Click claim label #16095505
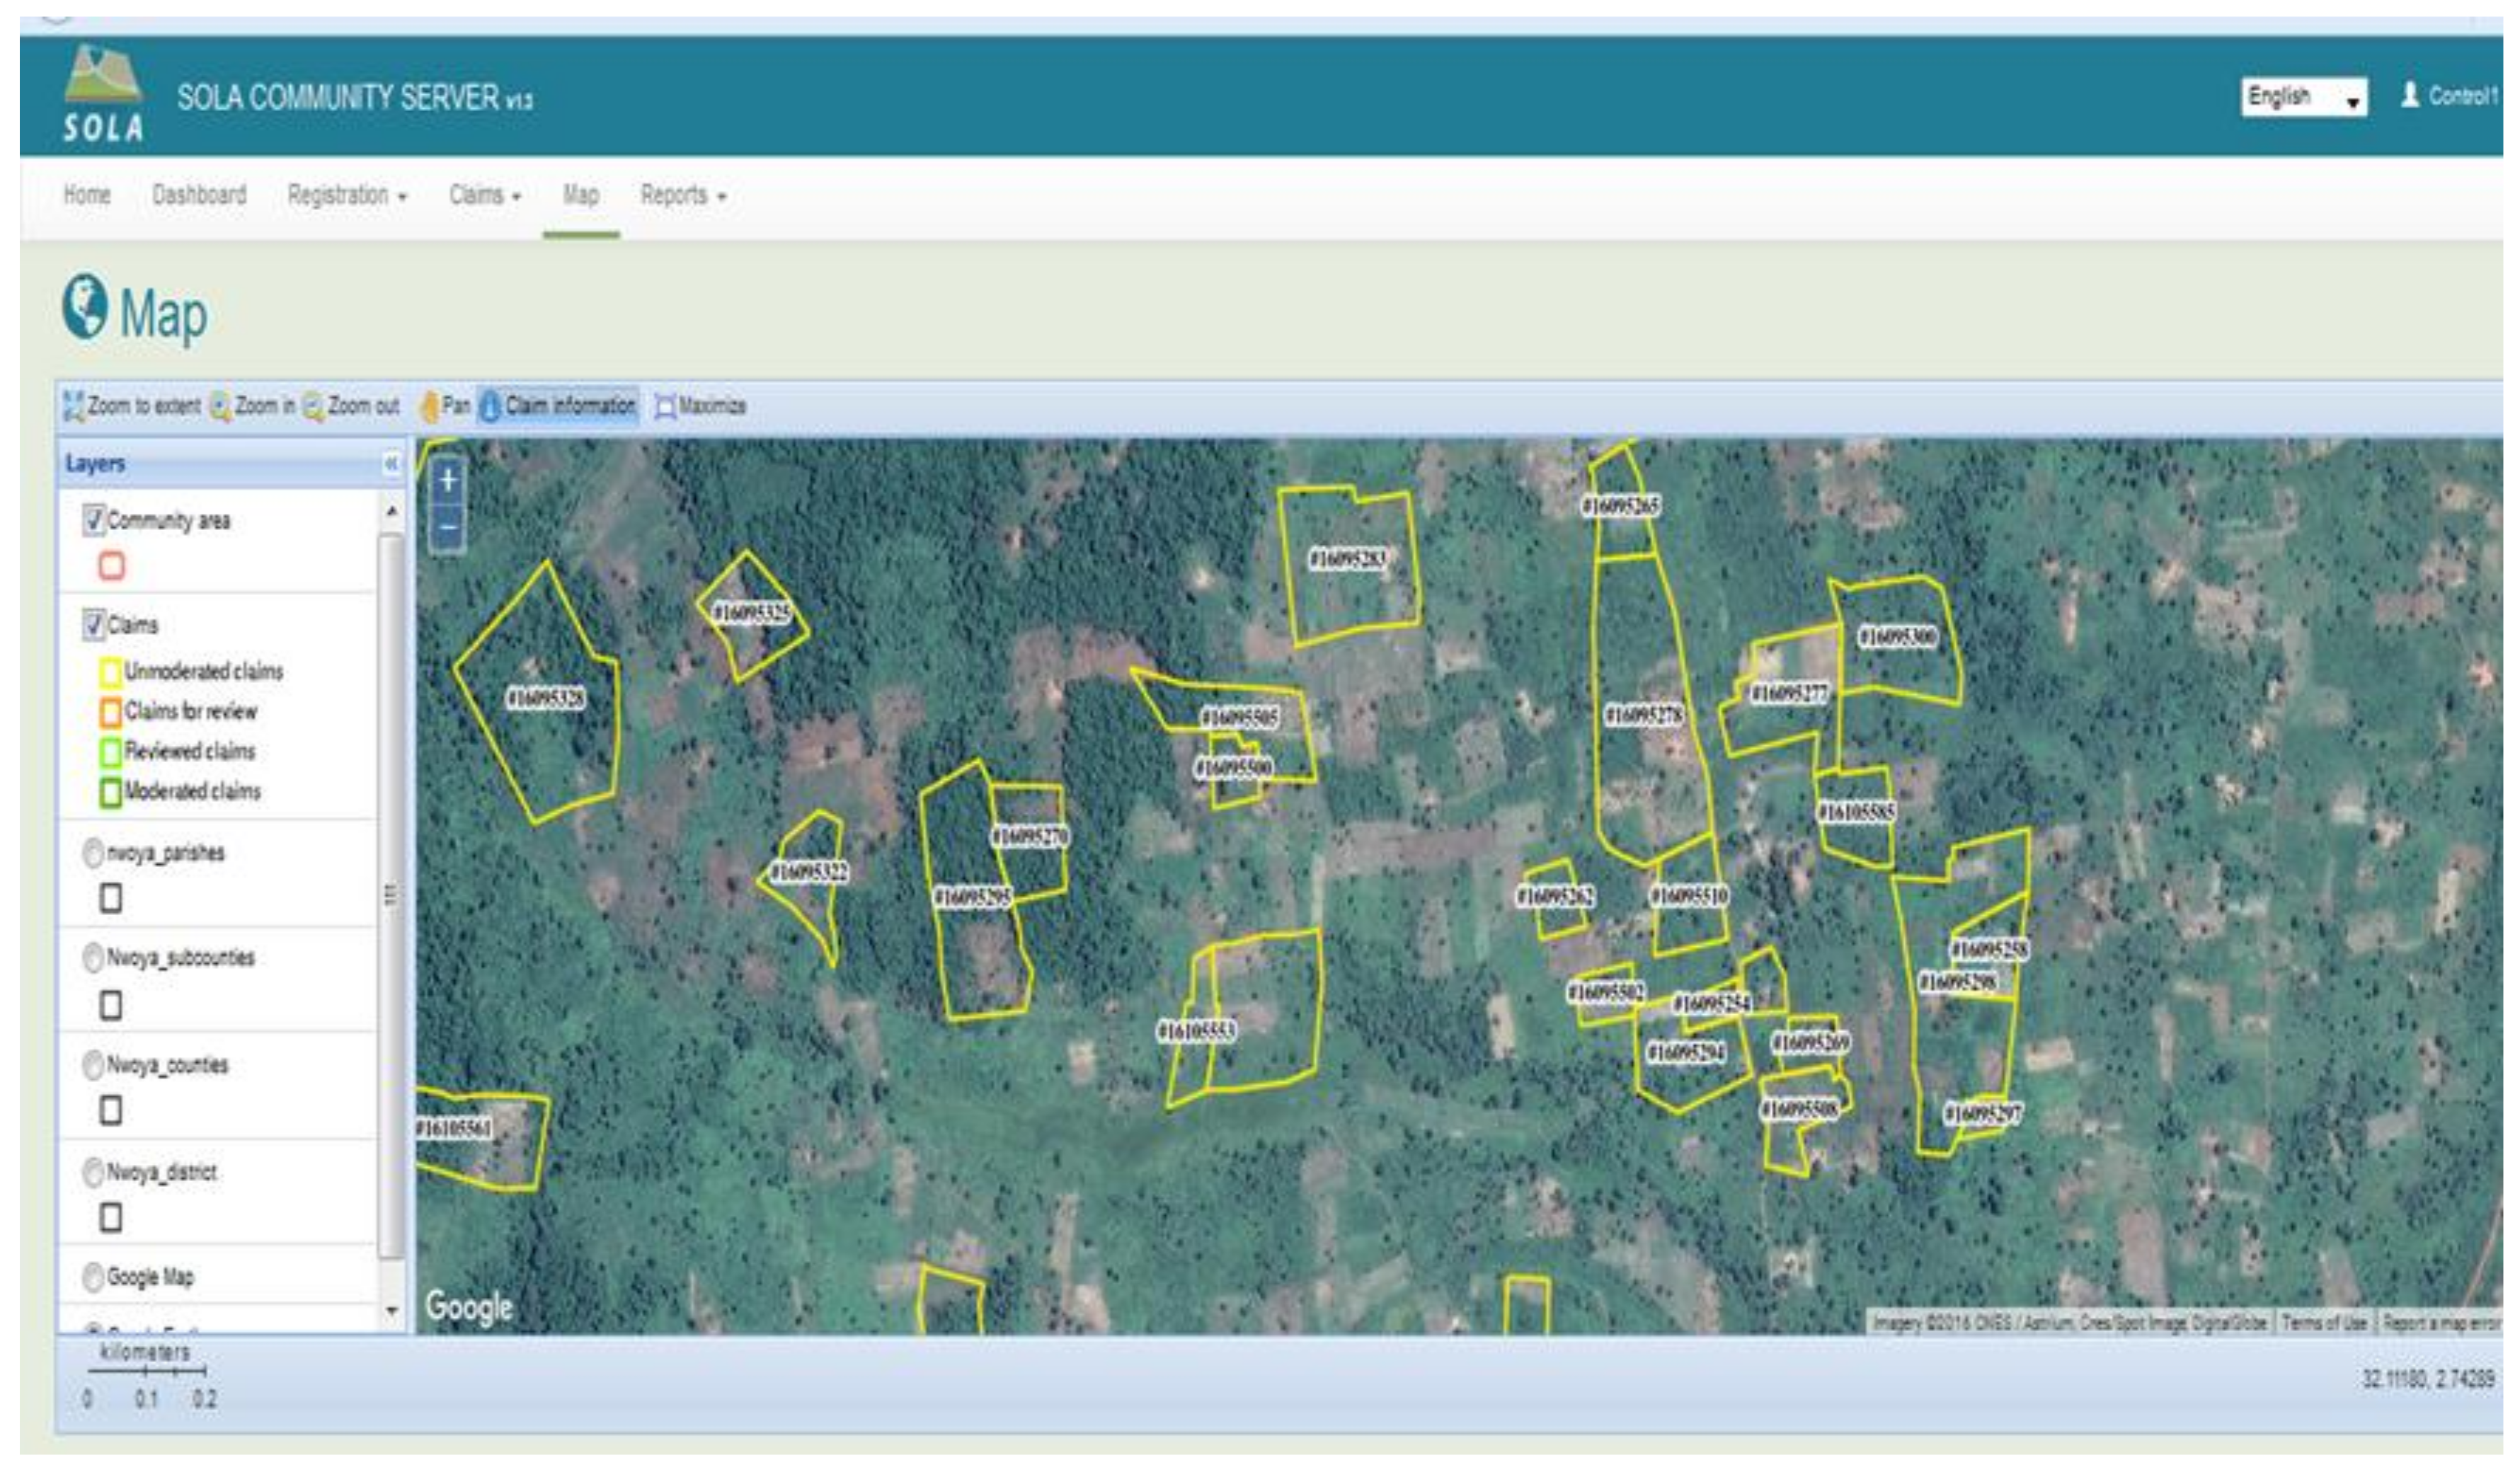The width and height of the screenshot is (2520, 1472). [x=1239, y=717]
